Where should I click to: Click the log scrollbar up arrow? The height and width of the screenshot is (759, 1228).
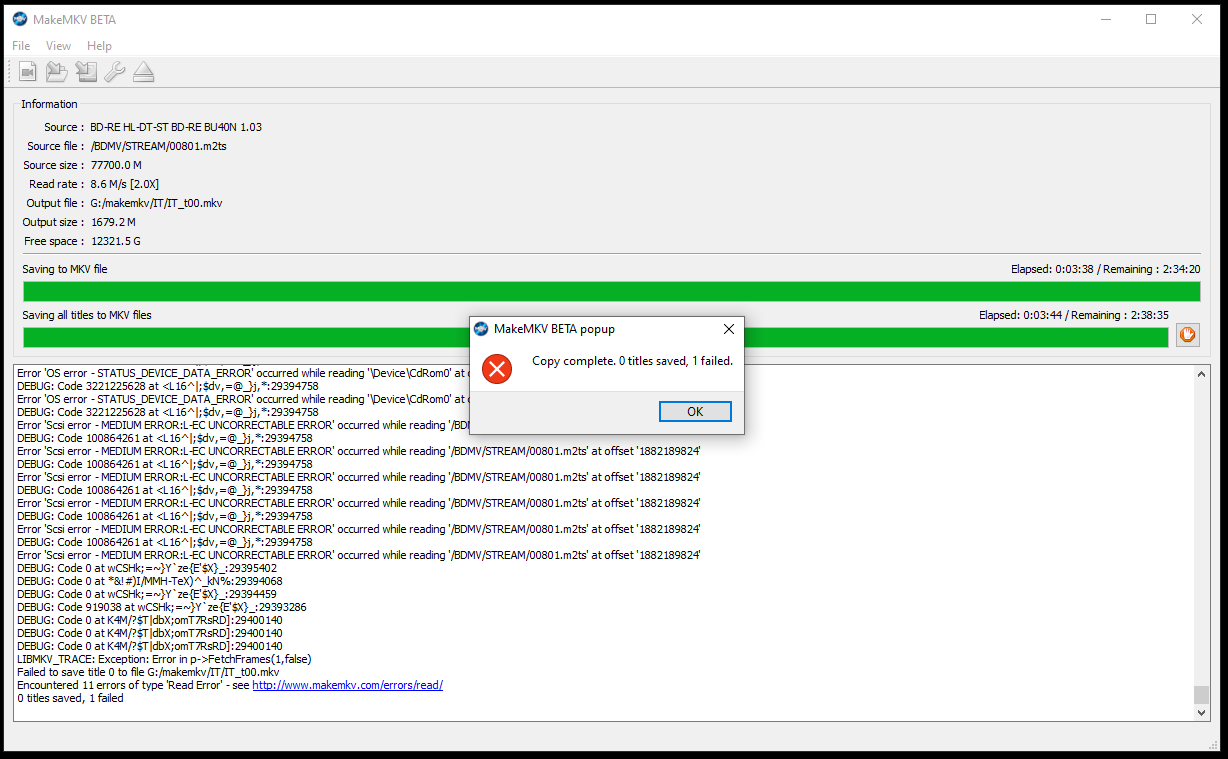pos(1201,373)
